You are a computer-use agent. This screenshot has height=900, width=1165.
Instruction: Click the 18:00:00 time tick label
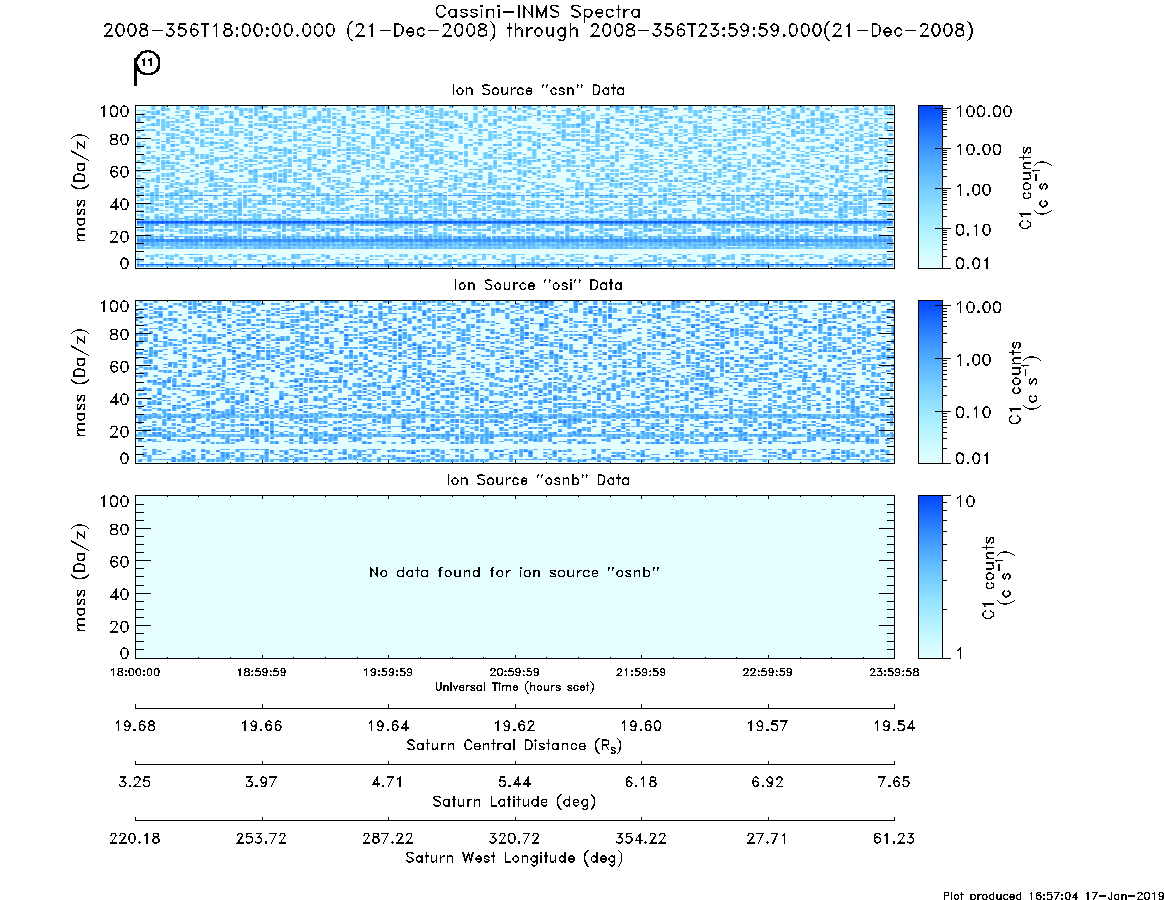(x=135, y=672)
